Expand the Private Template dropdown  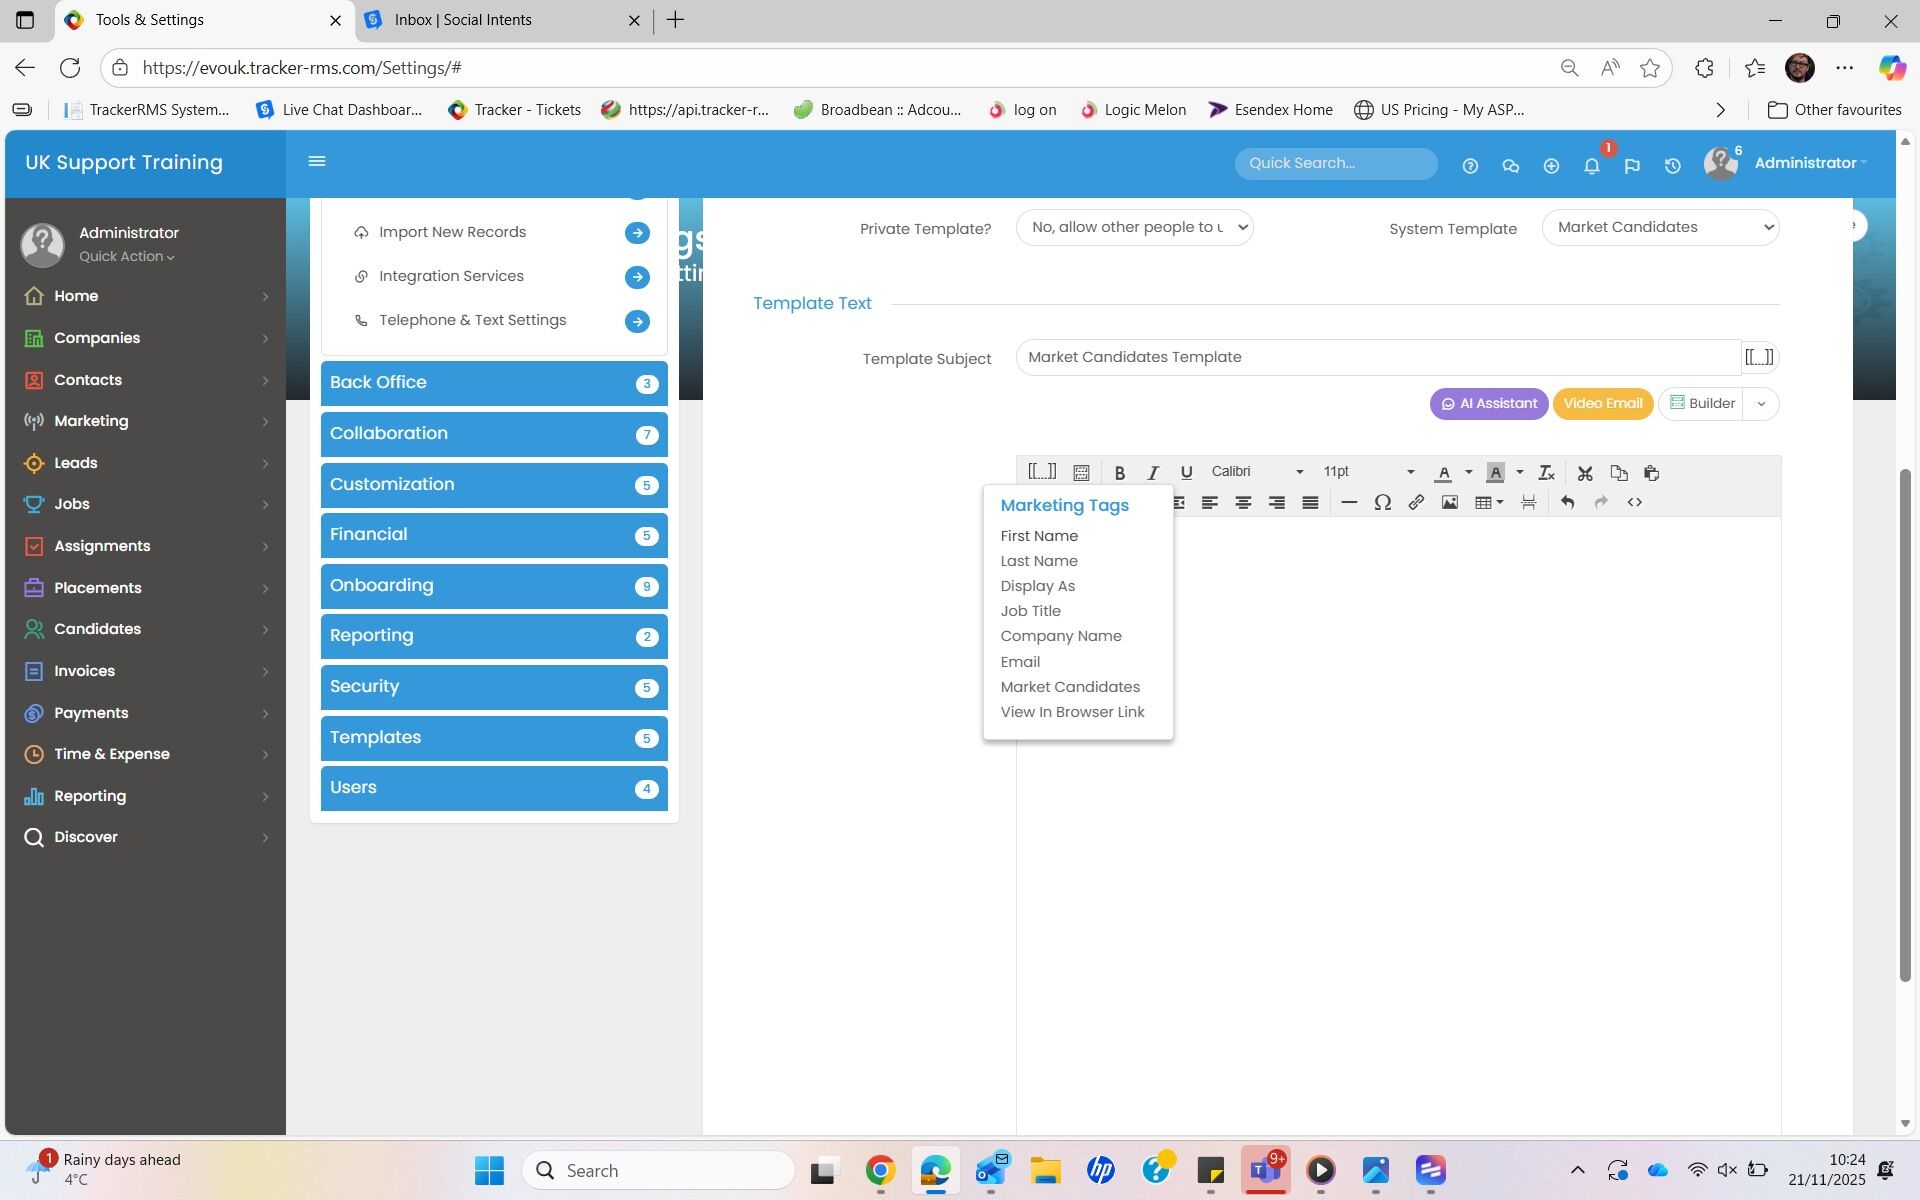point(1134,228)
